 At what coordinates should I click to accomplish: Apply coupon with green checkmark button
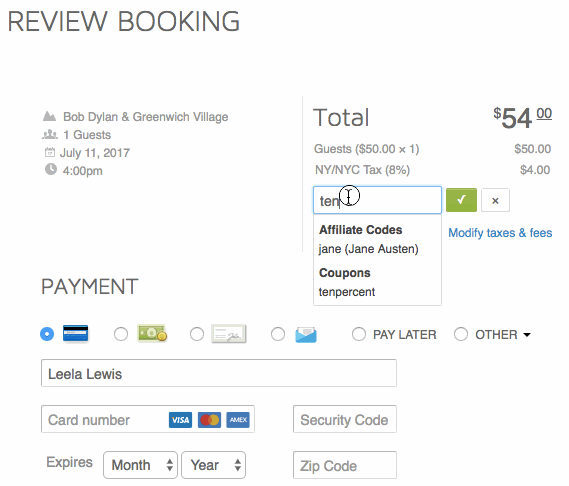pyautogui.click(x=461, y=200)
